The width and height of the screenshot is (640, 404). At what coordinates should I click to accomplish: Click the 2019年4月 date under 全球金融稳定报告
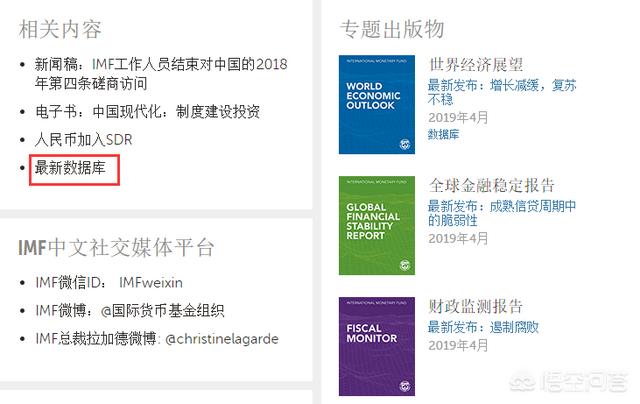(458, 238)
